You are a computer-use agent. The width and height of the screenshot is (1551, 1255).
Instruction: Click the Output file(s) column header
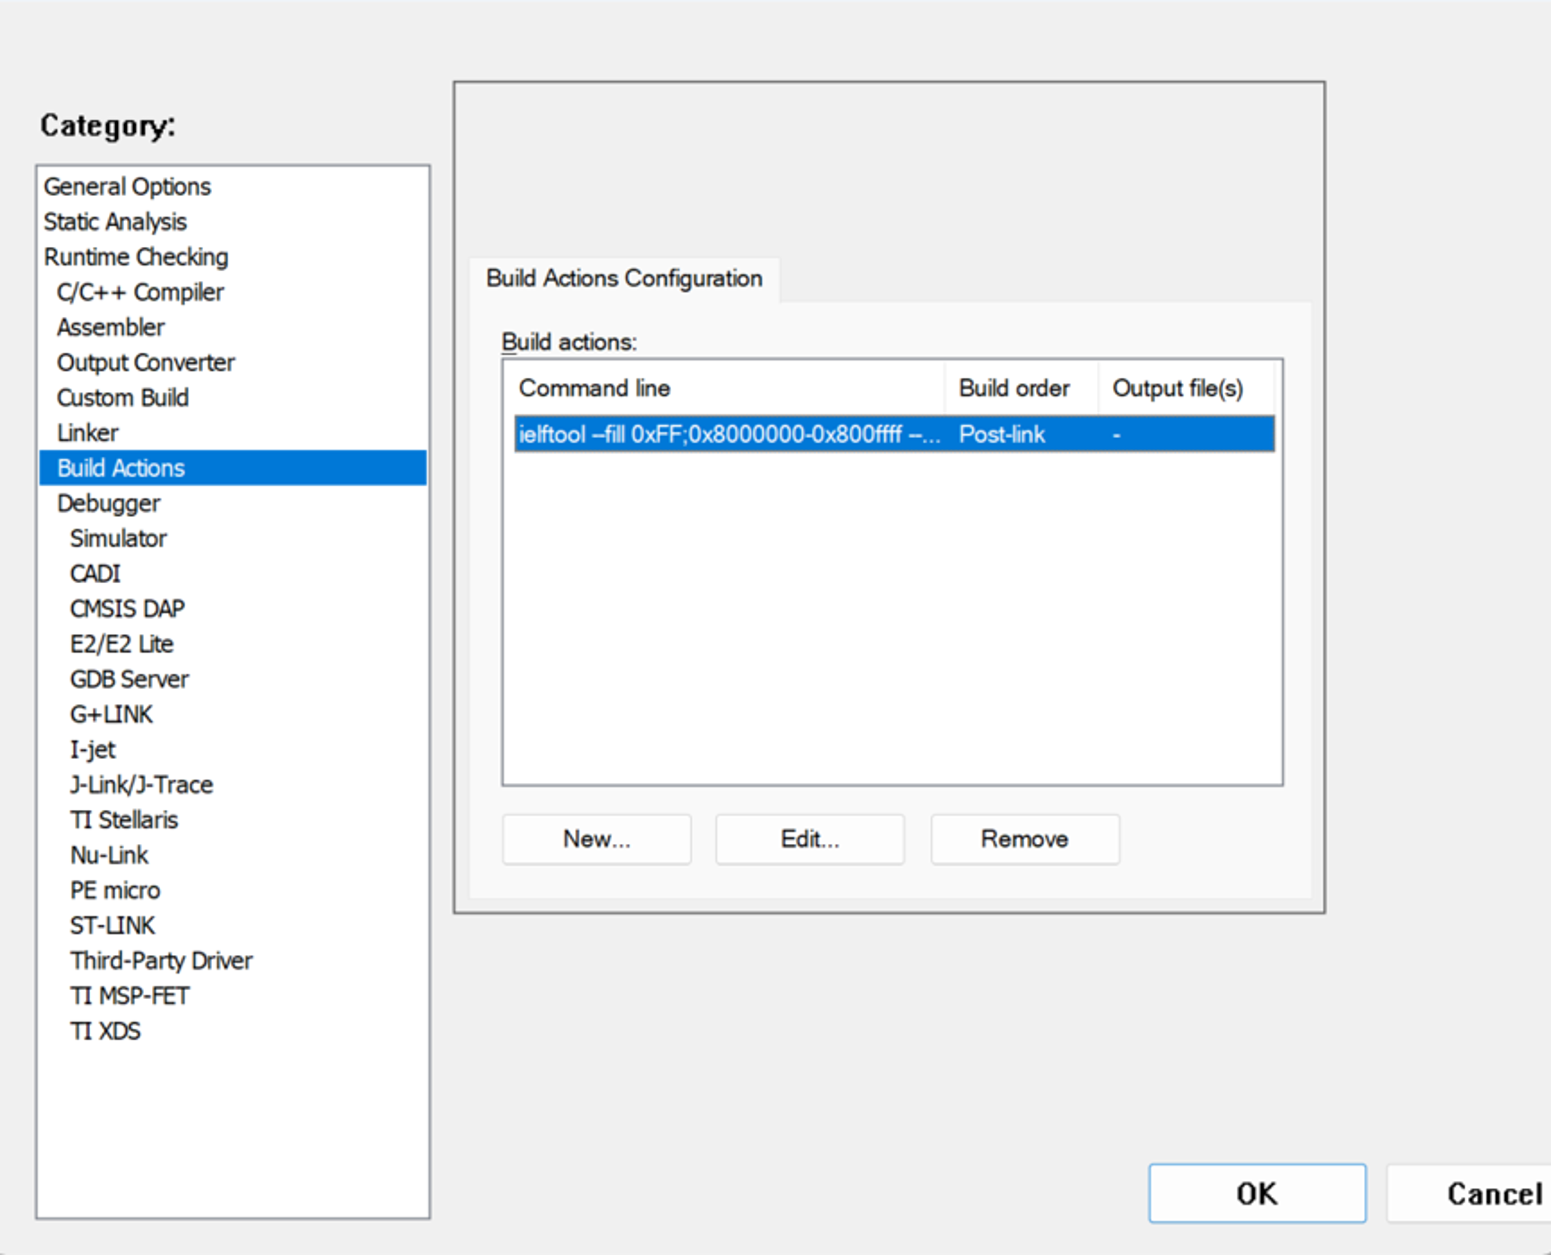coord(1186,388)
